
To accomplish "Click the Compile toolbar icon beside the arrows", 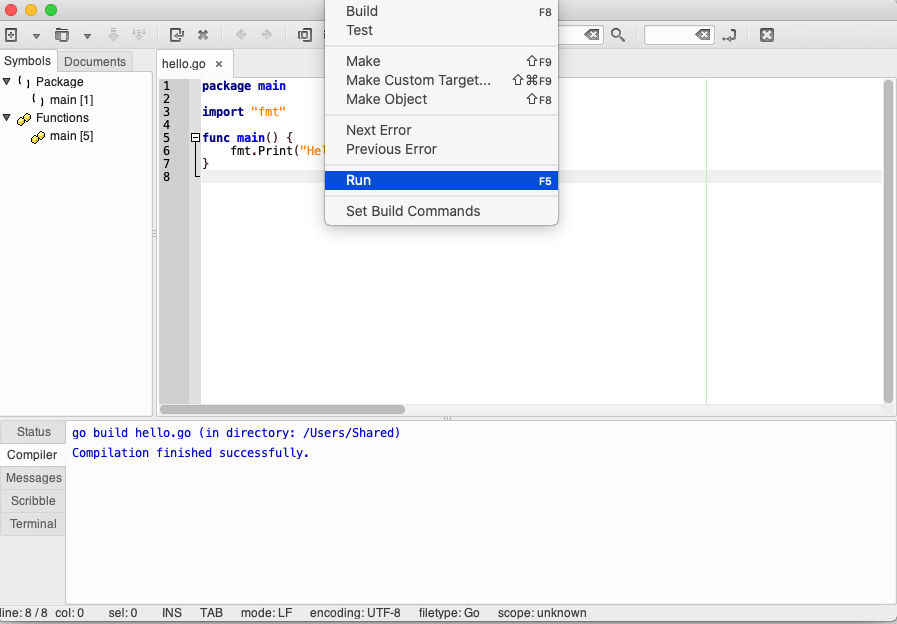I will tap(305, 35).
